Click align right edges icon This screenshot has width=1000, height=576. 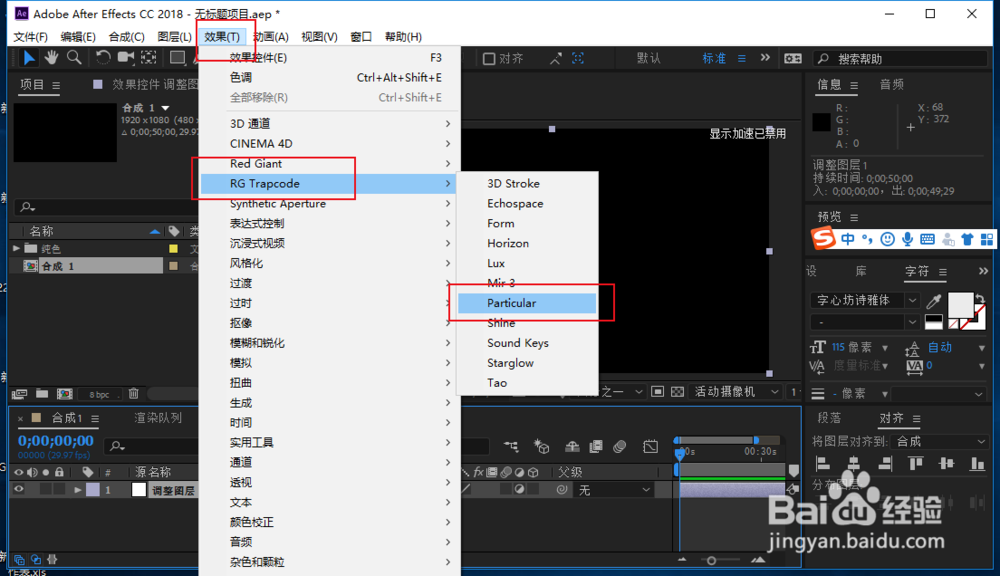click(x=885, y=463)
